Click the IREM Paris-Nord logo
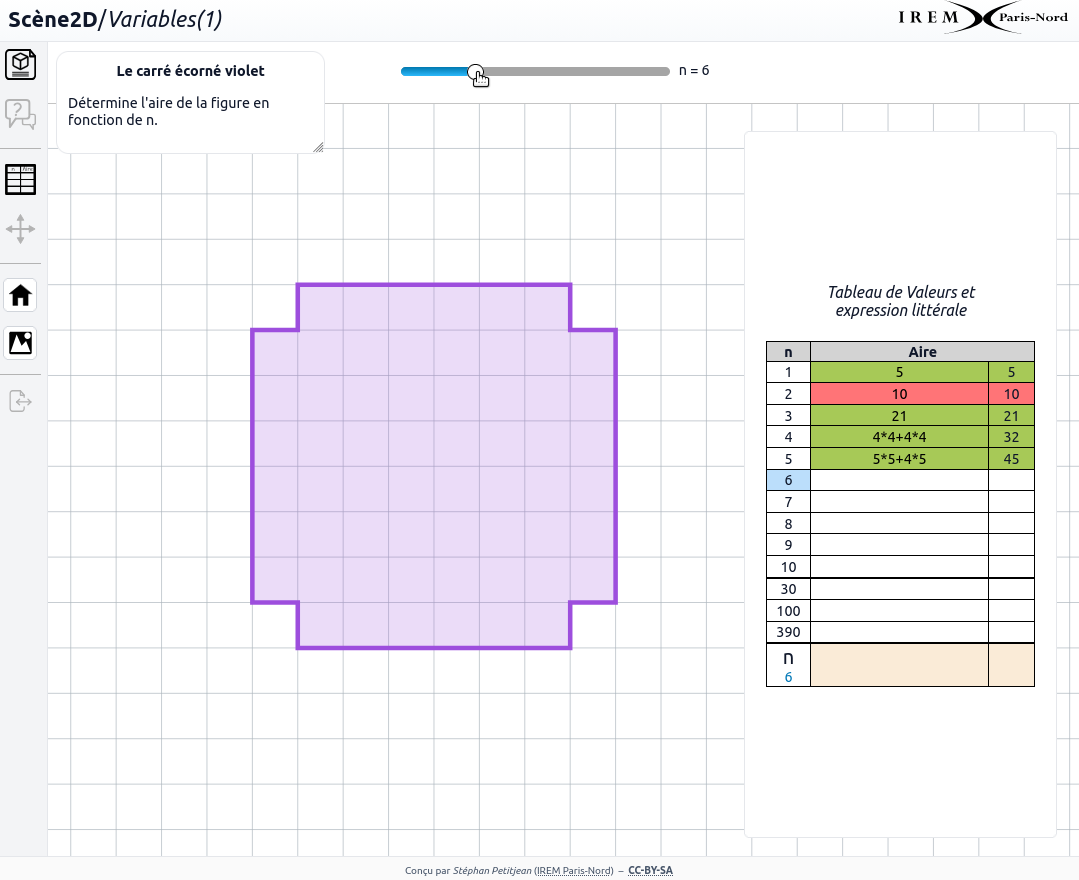The height and width of the screenshot is (880, 1079). [983, 17]
